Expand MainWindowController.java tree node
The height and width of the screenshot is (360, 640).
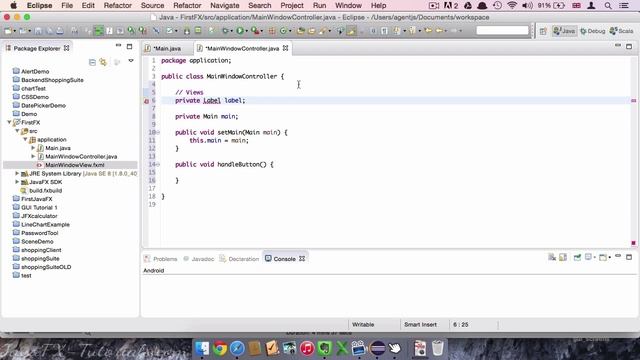click(33, 156)
